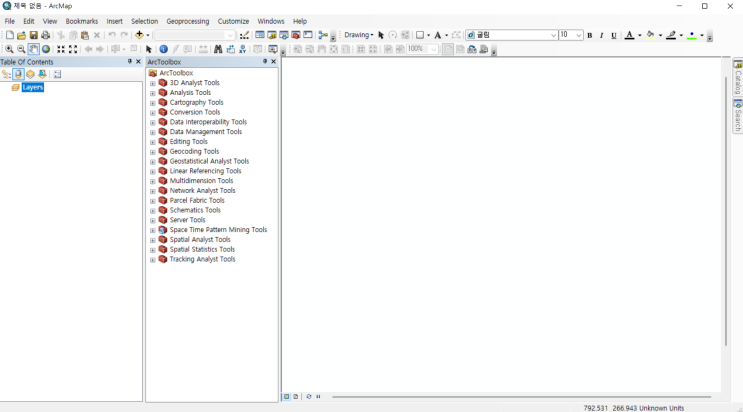This screenshot has height=412, width=743.
Task: Select Spatial Statistics Tools toolbox
Action: pos(202,249)
